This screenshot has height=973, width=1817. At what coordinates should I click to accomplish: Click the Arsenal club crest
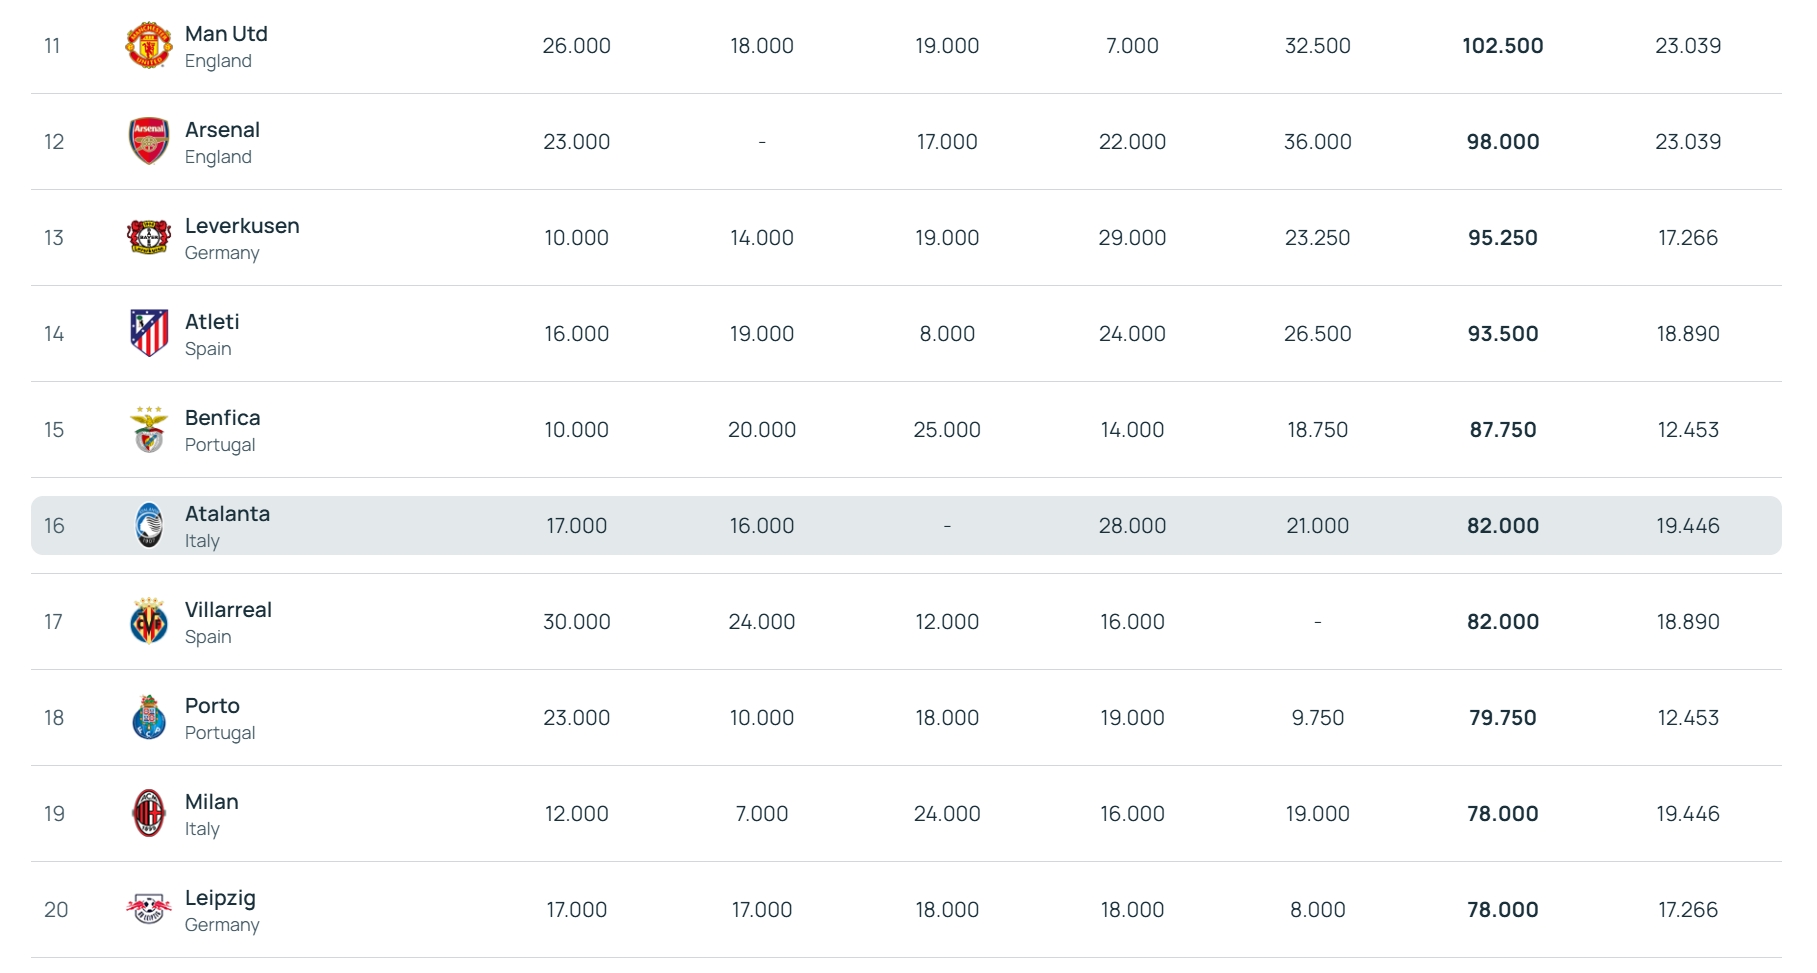point(149,141)
